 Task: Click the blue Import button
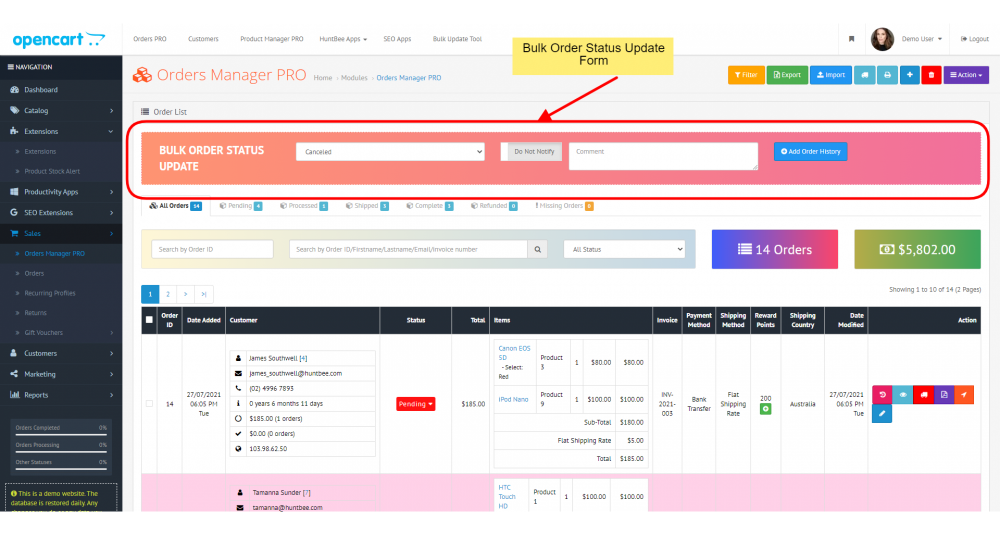click(830, 75)
